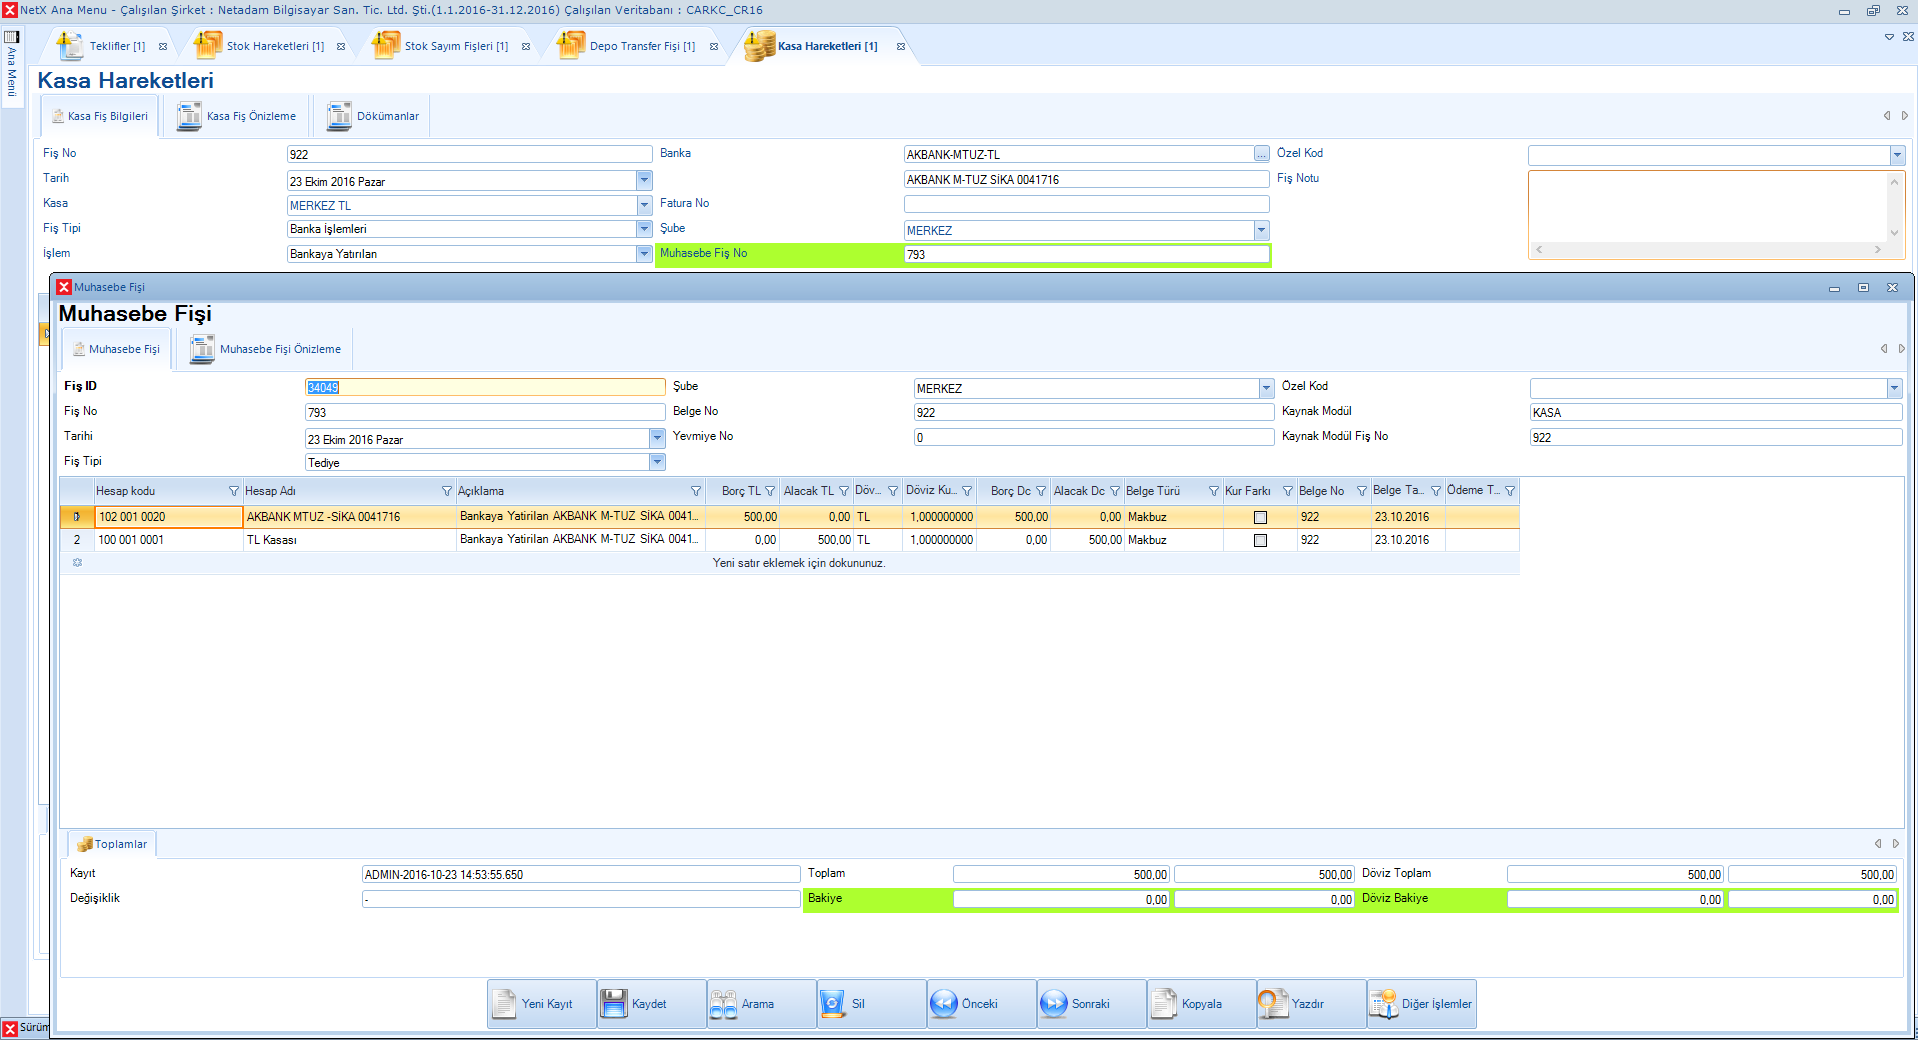Image resolution: width=1918 pixels, height=1040 pixels.
Task: Click the Kopyala copy icon
Action: [1164, 1003]
